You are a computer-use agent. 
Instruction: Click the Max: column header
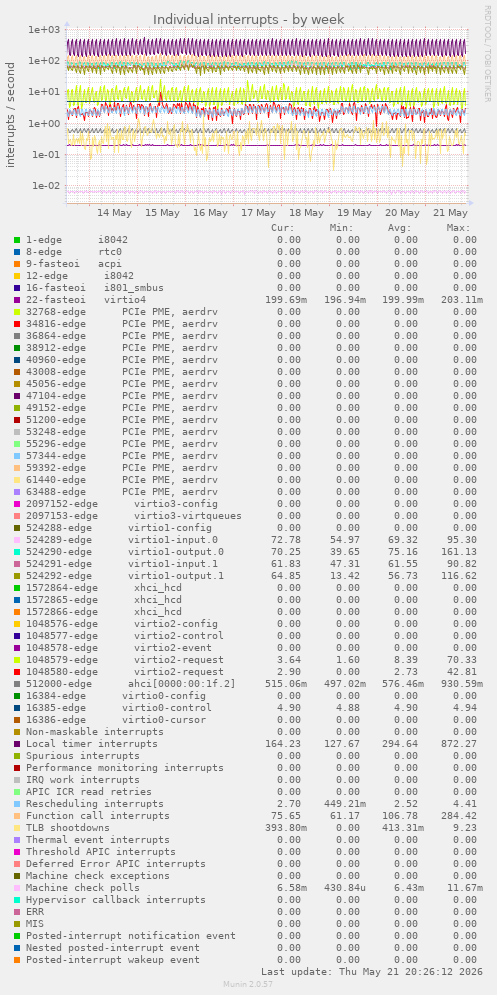pyautogui.click(x=458, y=228)
